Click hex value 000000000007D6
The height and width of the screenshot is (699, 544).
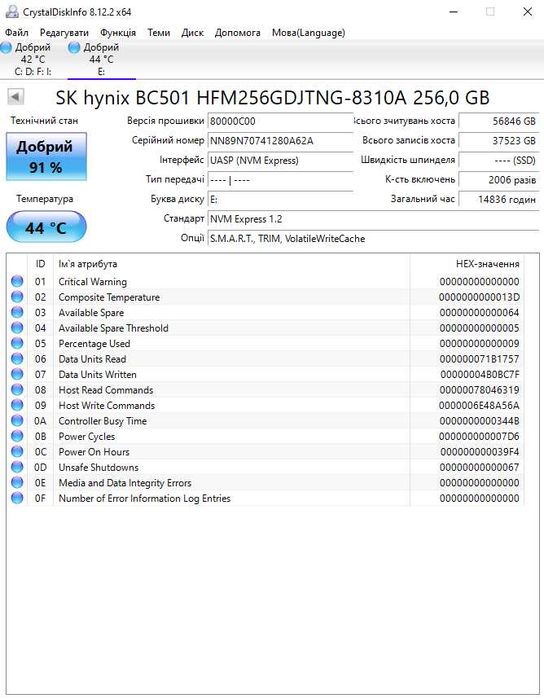[479, 436]
